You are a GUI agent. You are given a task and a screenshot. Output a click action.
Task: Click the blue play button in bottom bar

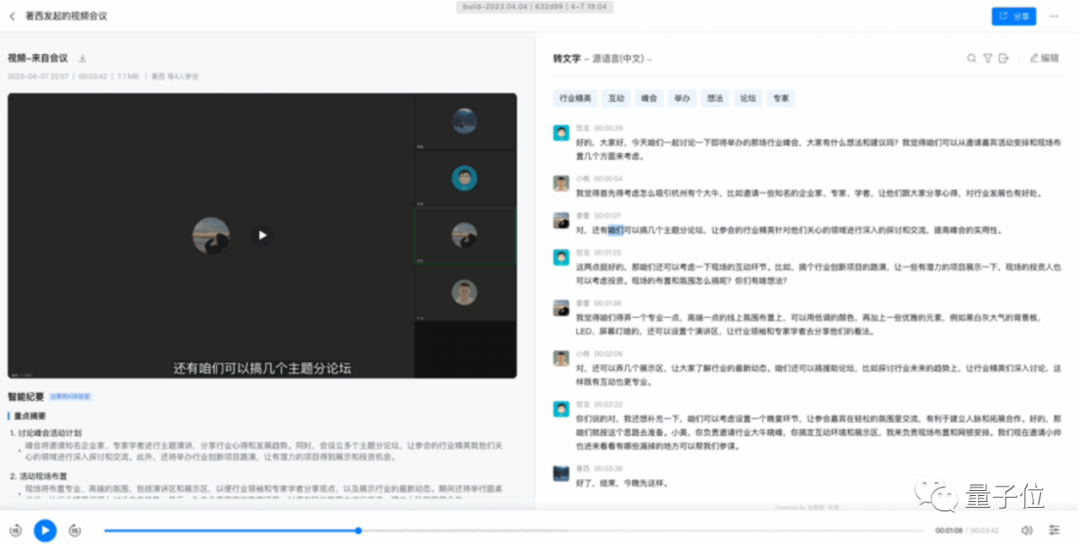click(45, 530)
